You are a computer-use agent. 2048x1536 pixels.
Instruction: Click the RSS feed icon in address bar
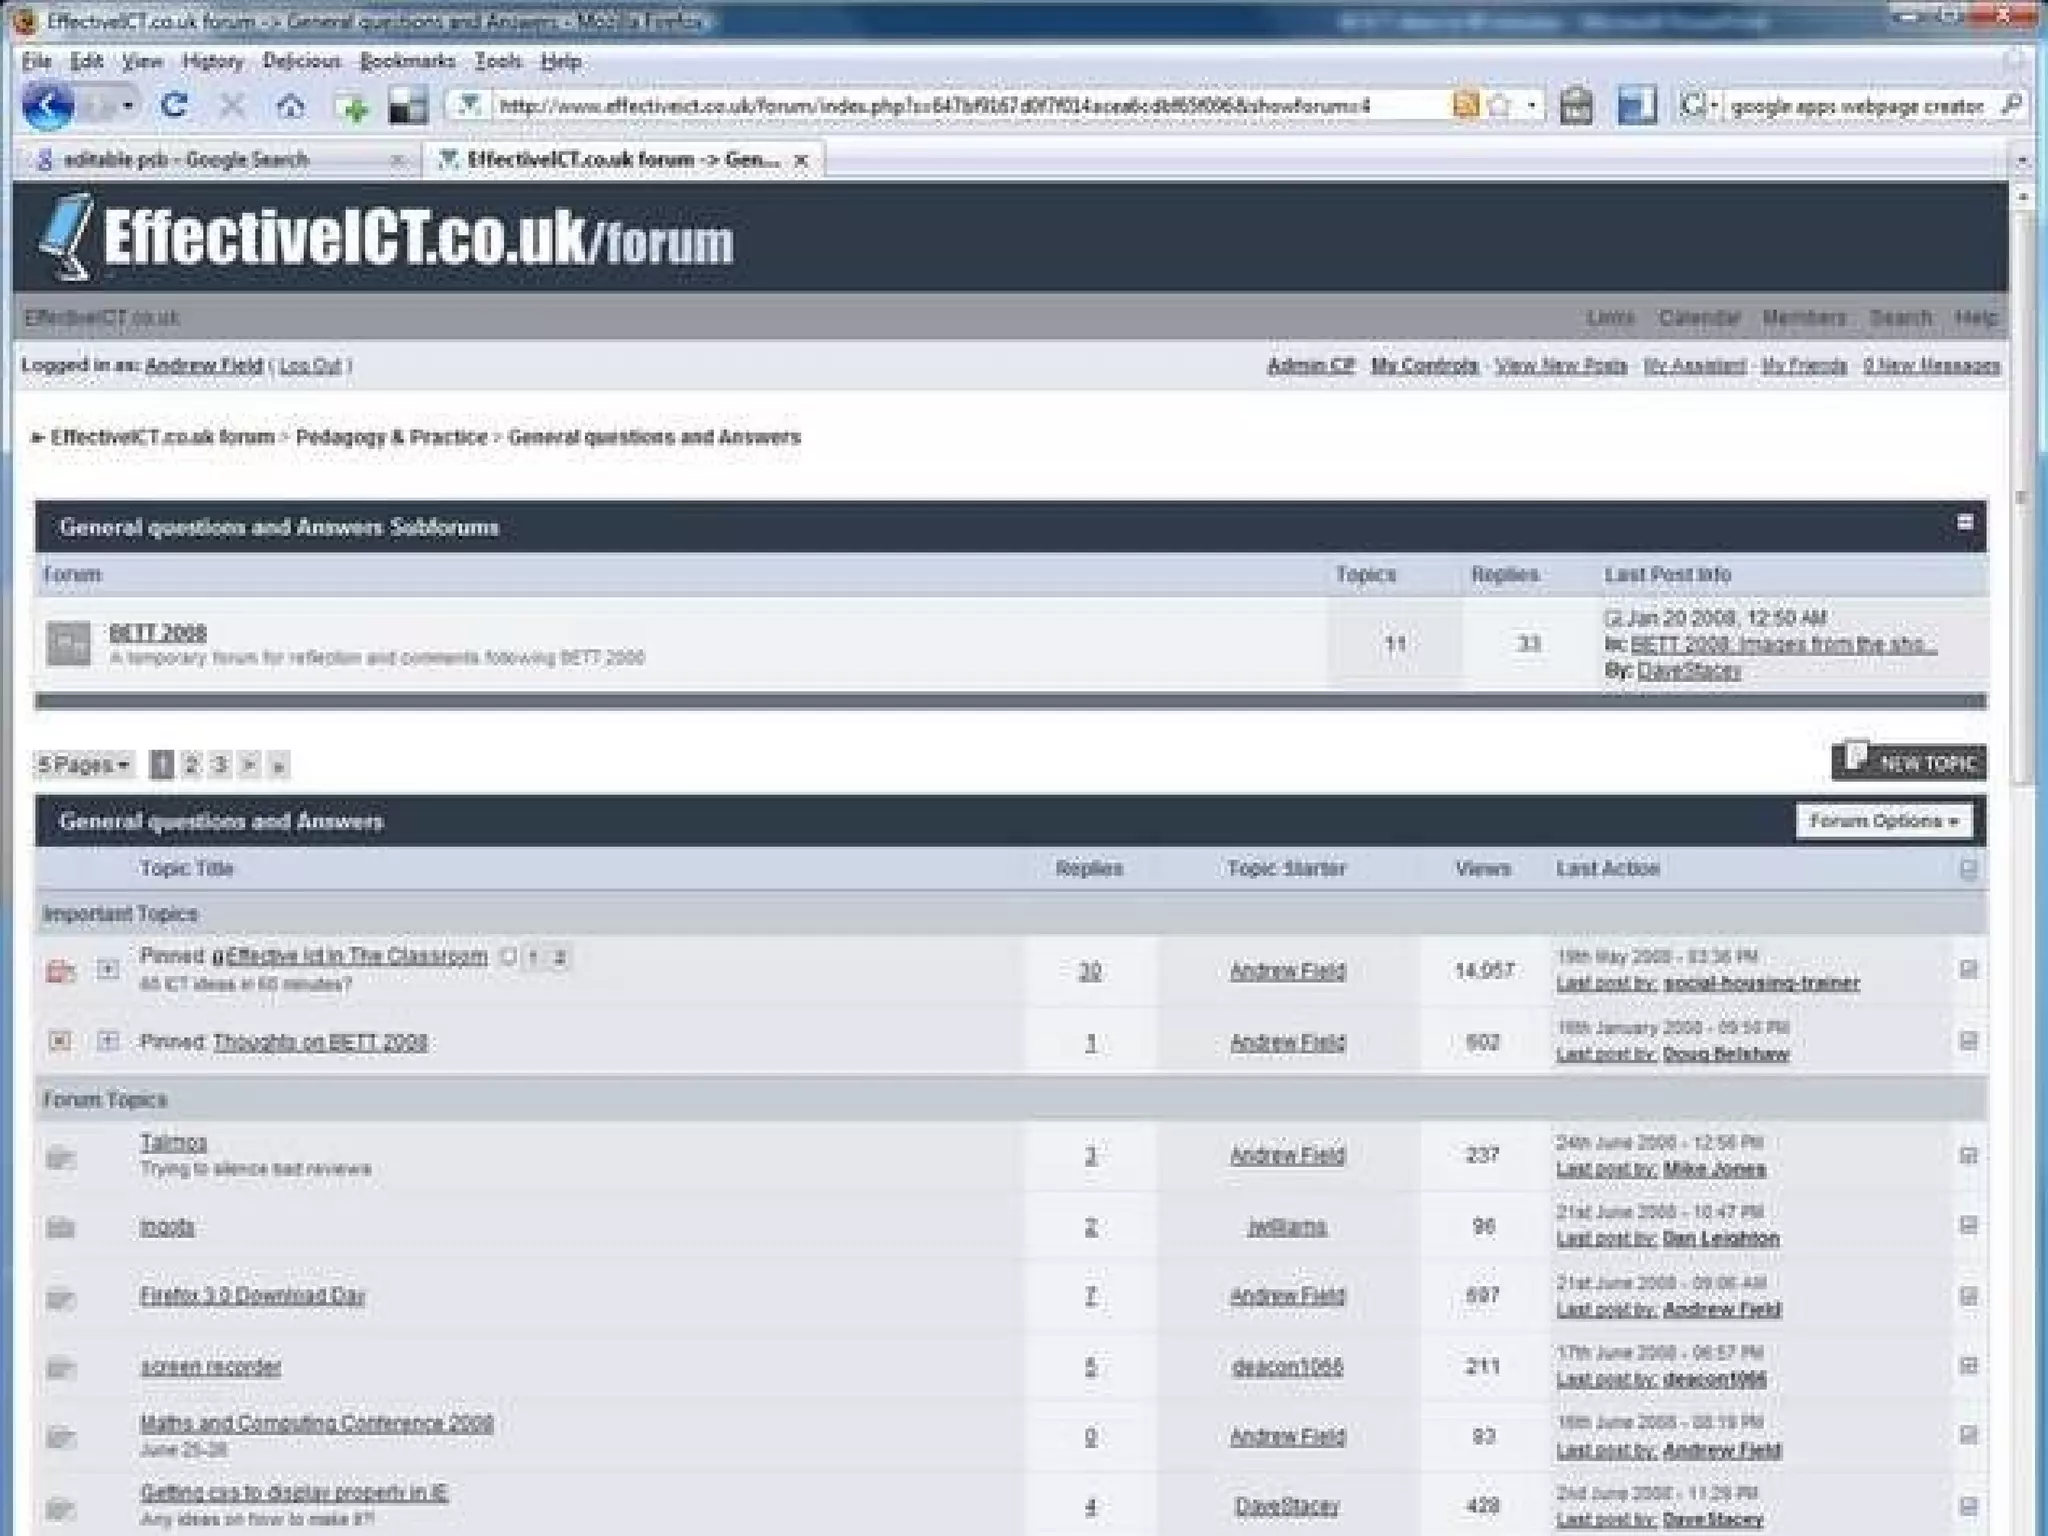coord(1465,105)
